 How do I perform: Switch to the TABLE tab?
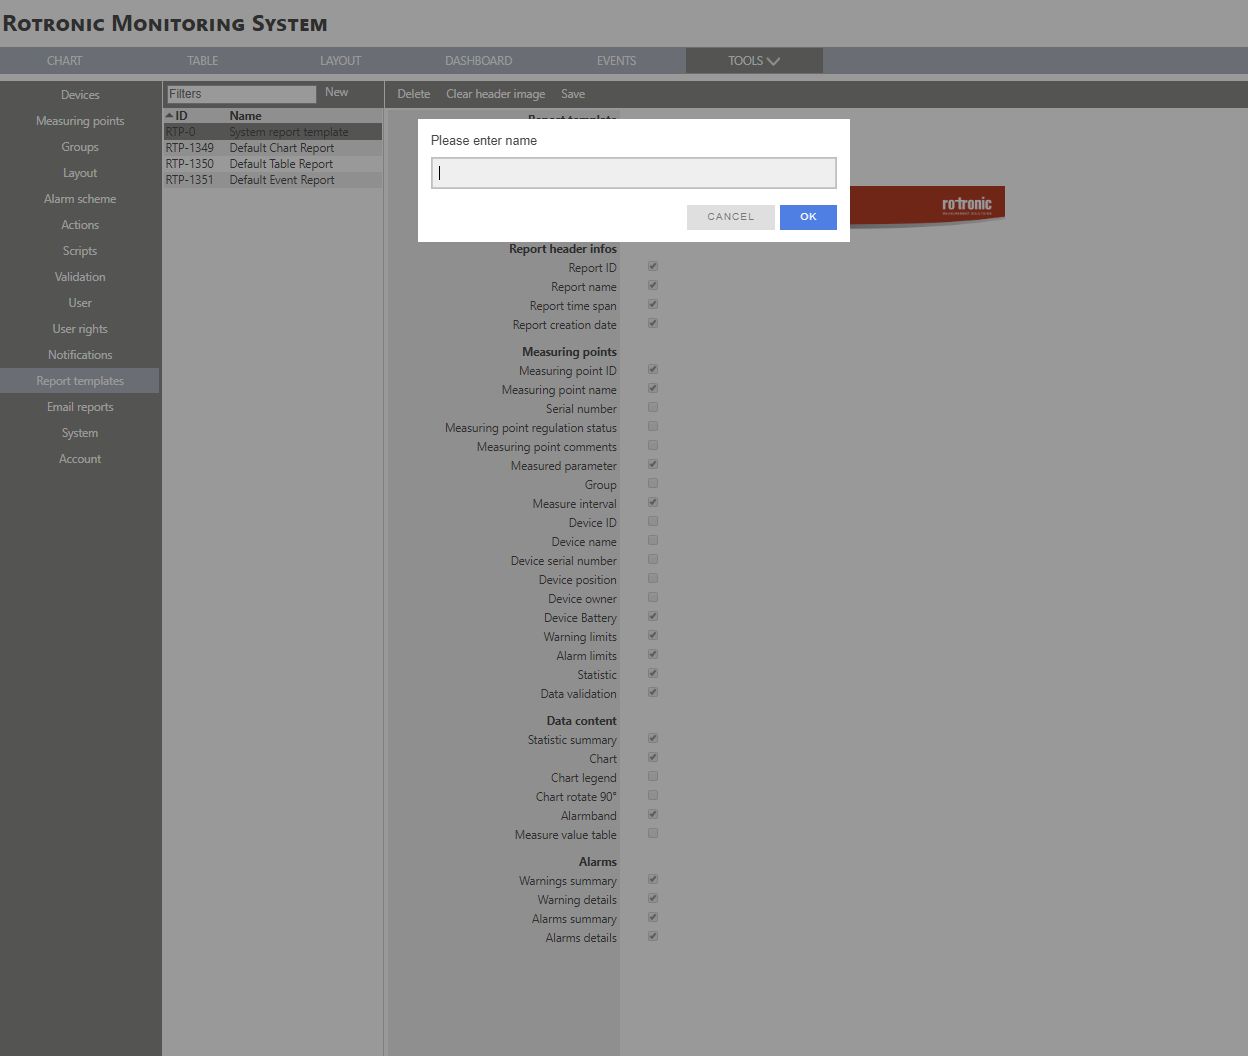click(x=203, y=61)
